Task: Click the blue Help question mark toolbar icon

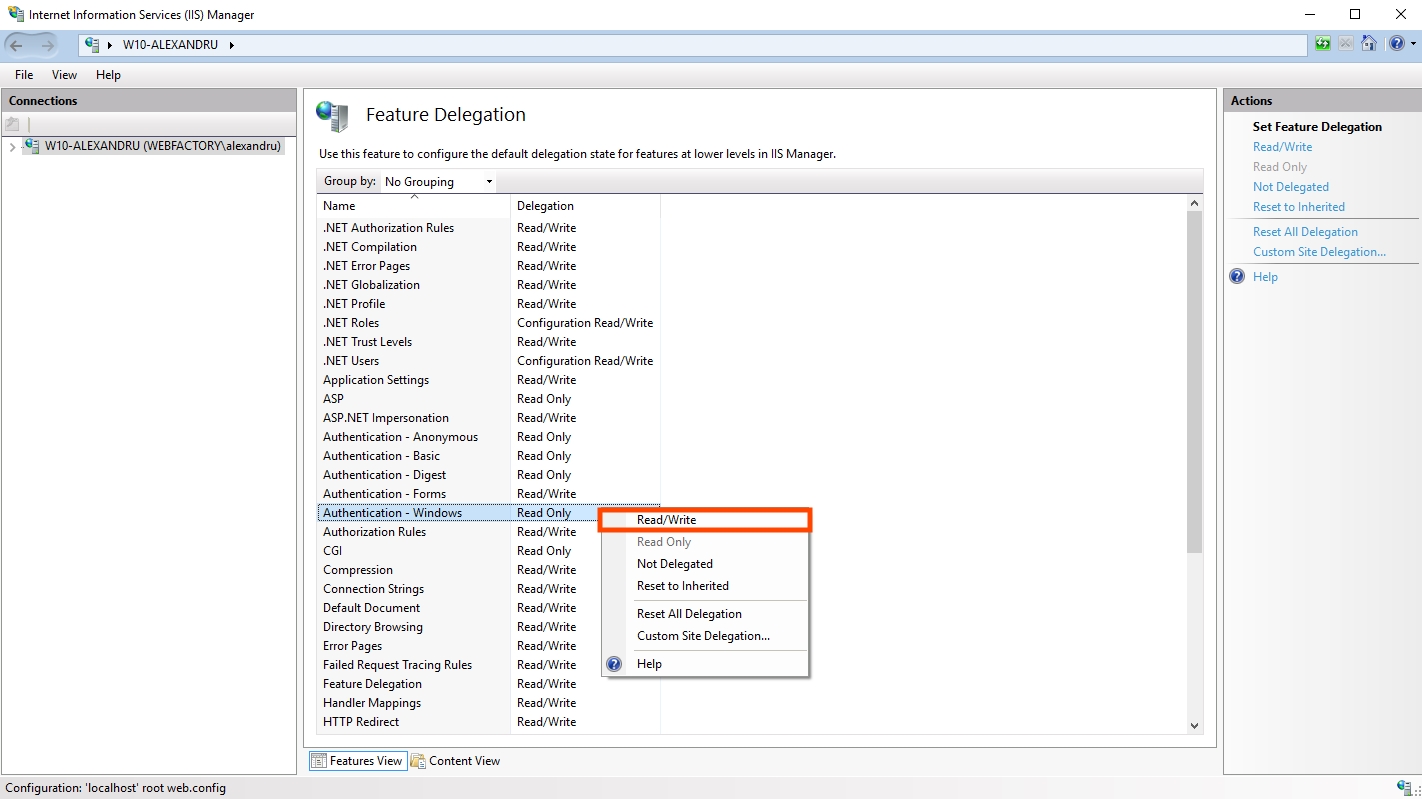Action: click(x=1396, y=44)
